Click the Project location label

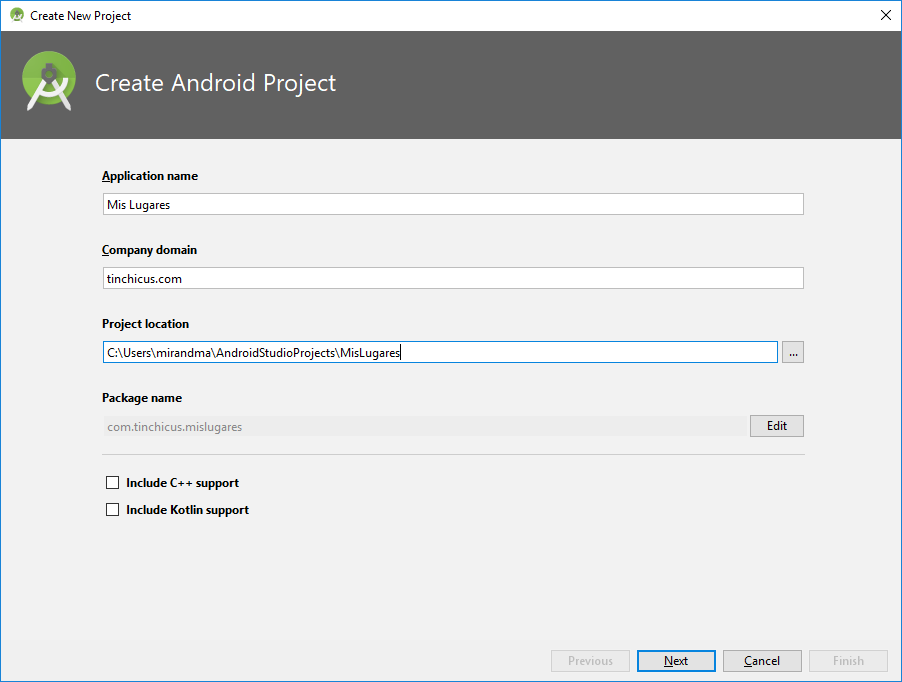coord(145,324)
